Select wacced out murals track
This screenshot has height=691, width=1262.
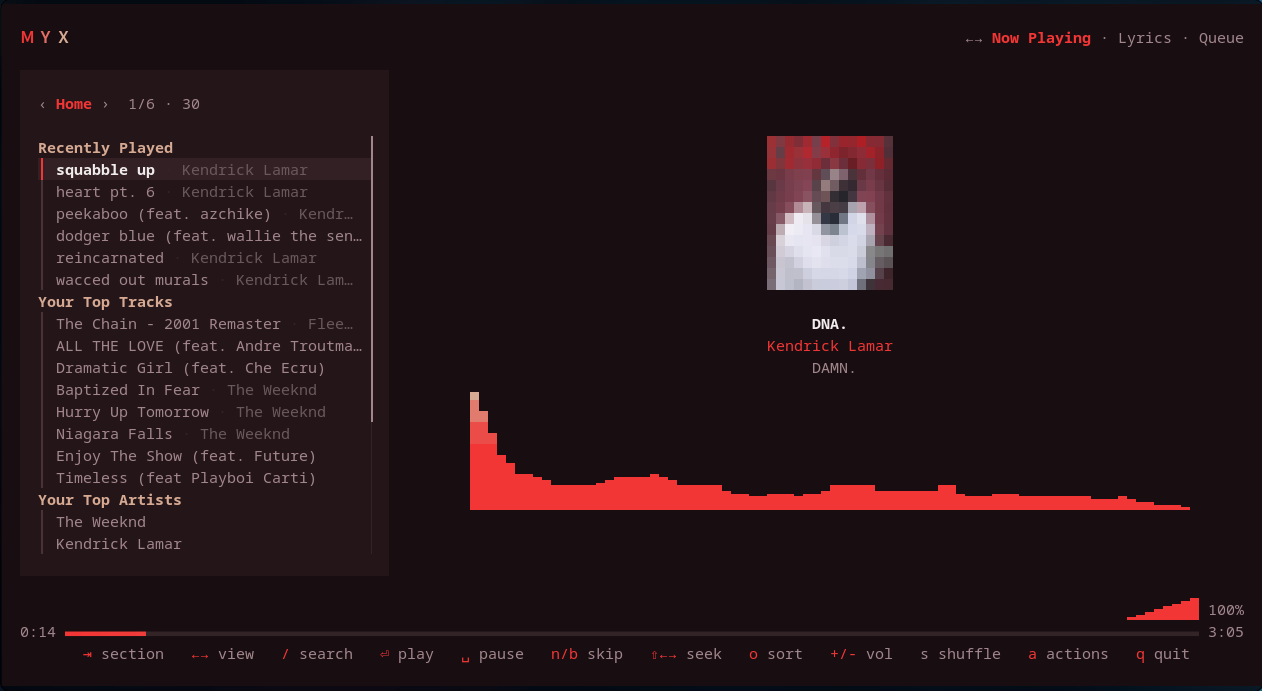click(206, 280)
